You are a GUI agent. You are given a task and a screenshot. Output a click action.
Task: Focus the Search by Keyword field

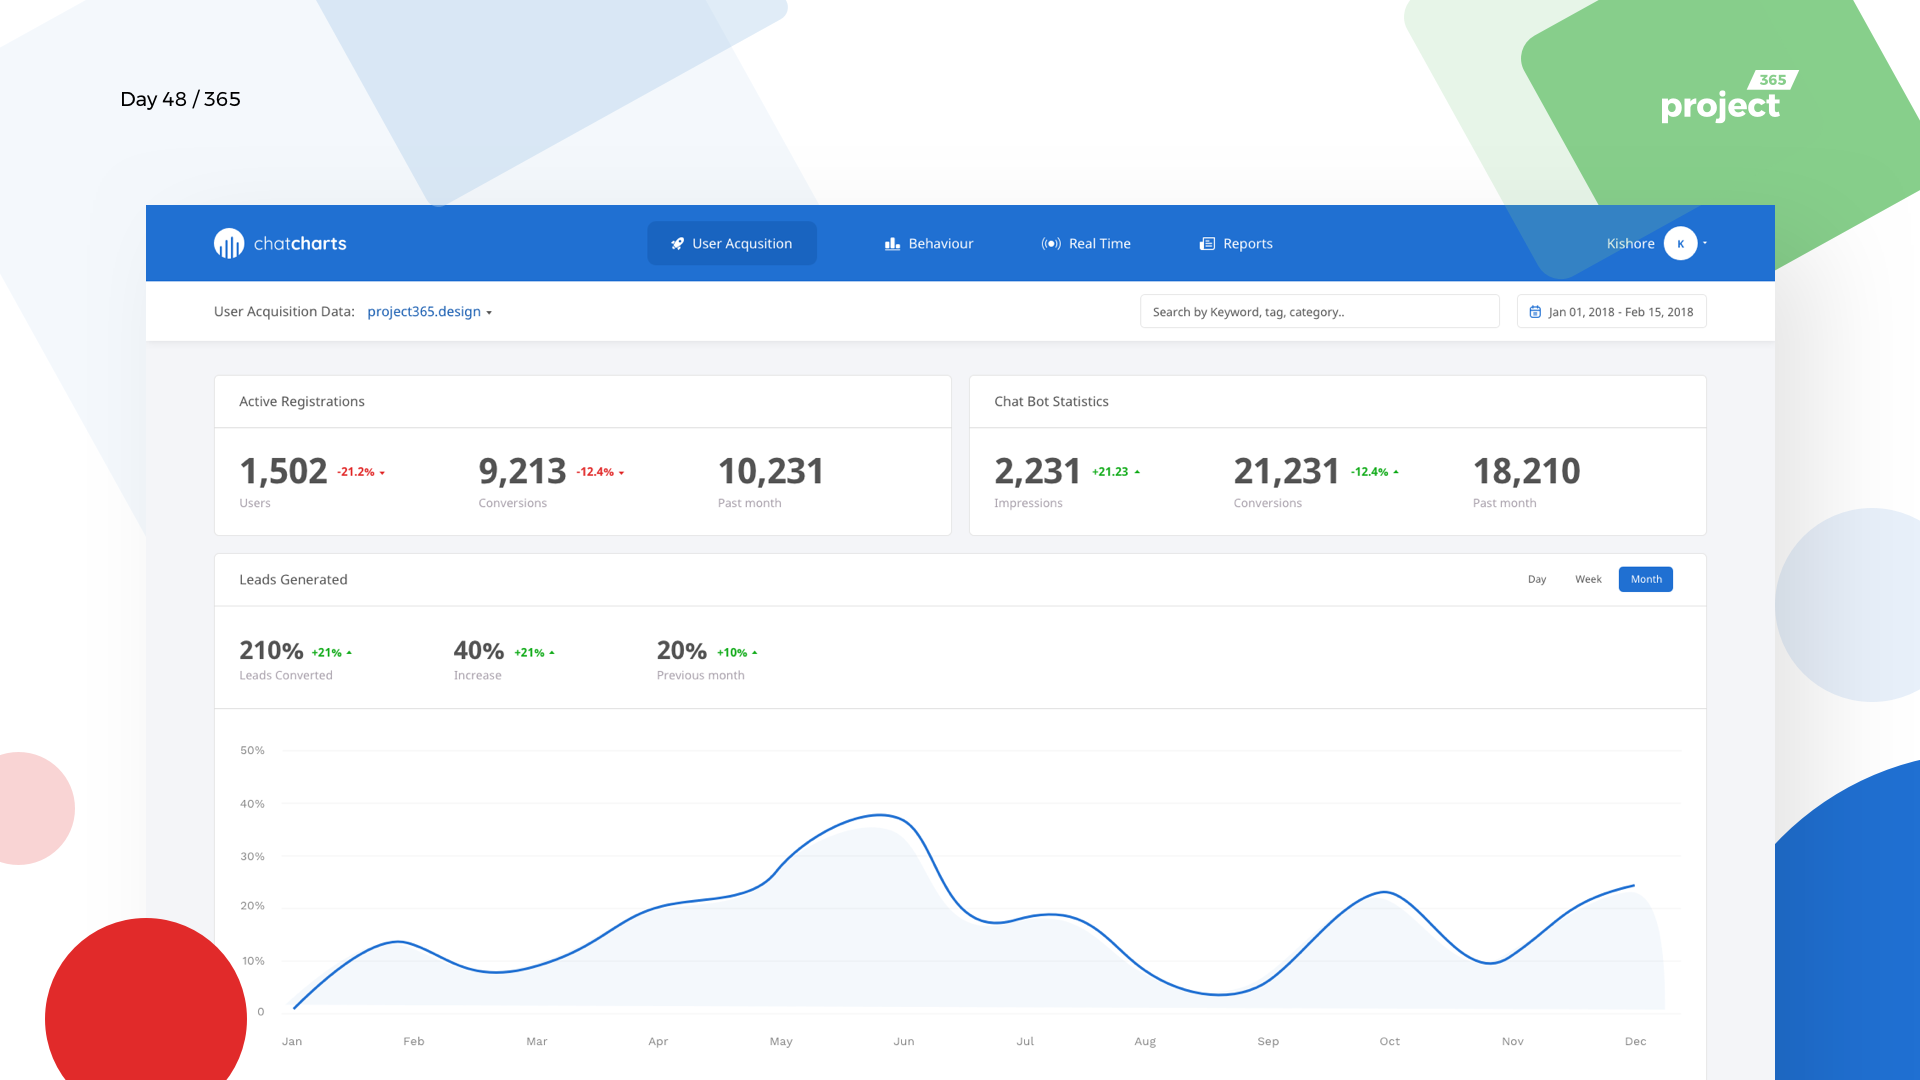point(1319,312)
